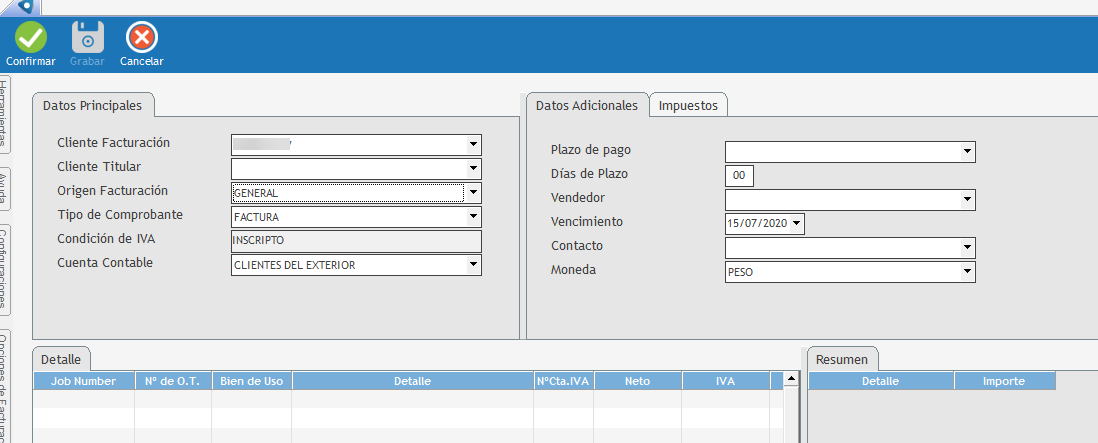
Task: Click the Job Number column header
Action: (x=84, y=381)
